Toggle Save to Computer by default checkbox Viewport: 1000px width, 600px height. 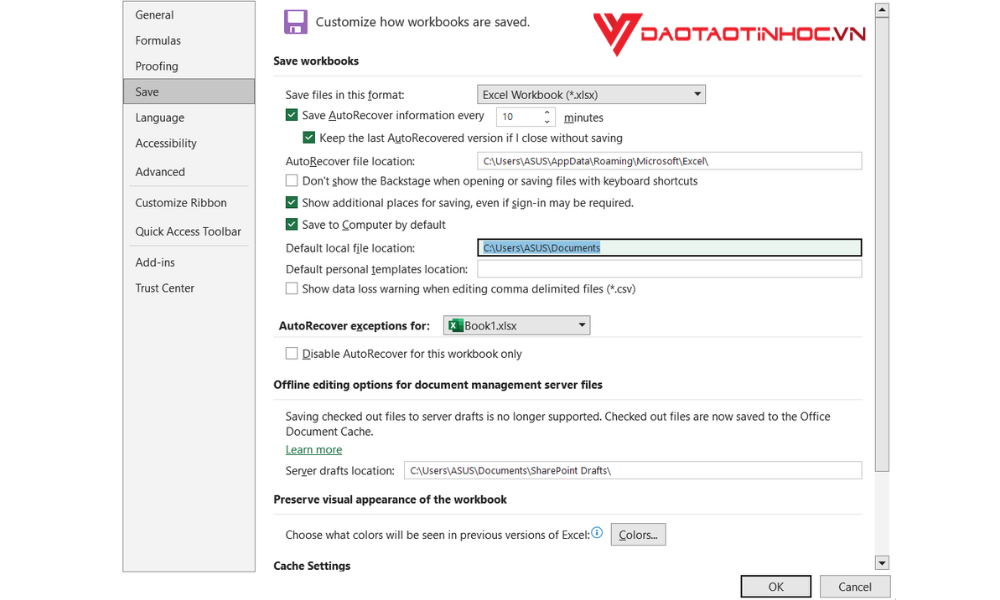pyautogui.click(x=291, y=224)
